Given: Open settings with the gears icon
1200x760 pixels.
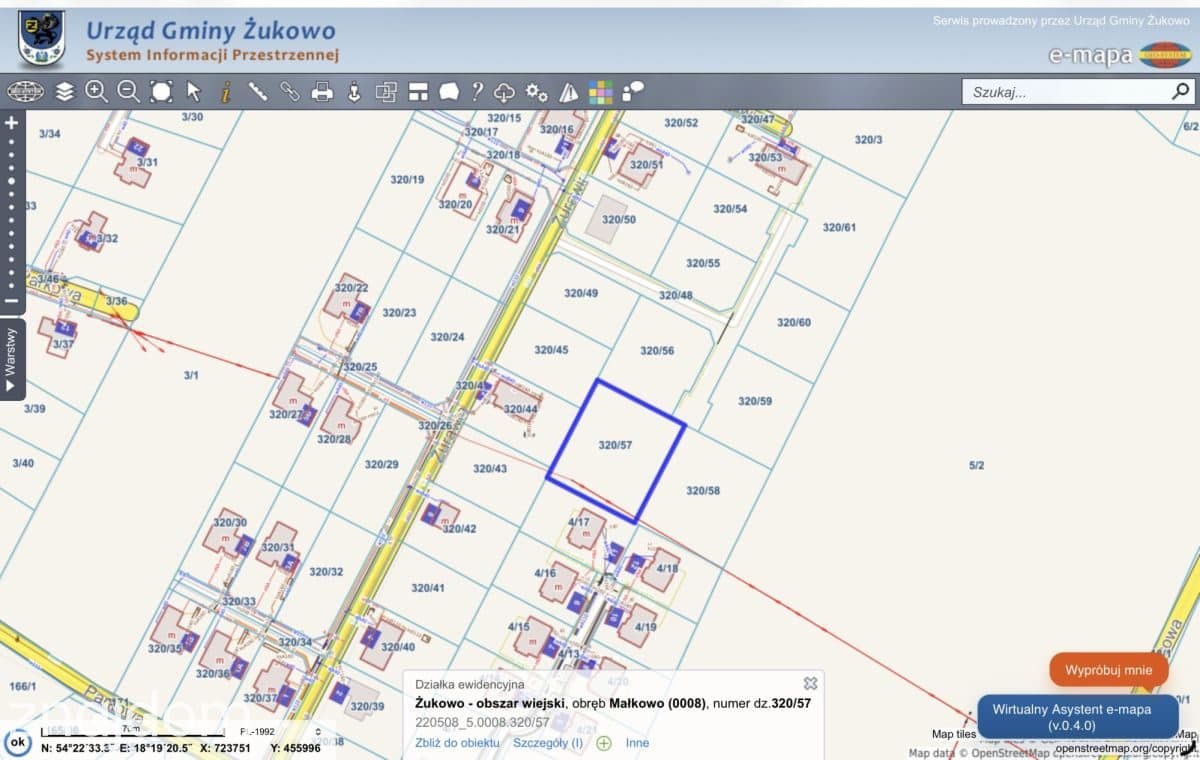Looking at the screenshot, I should coord(537,92).
